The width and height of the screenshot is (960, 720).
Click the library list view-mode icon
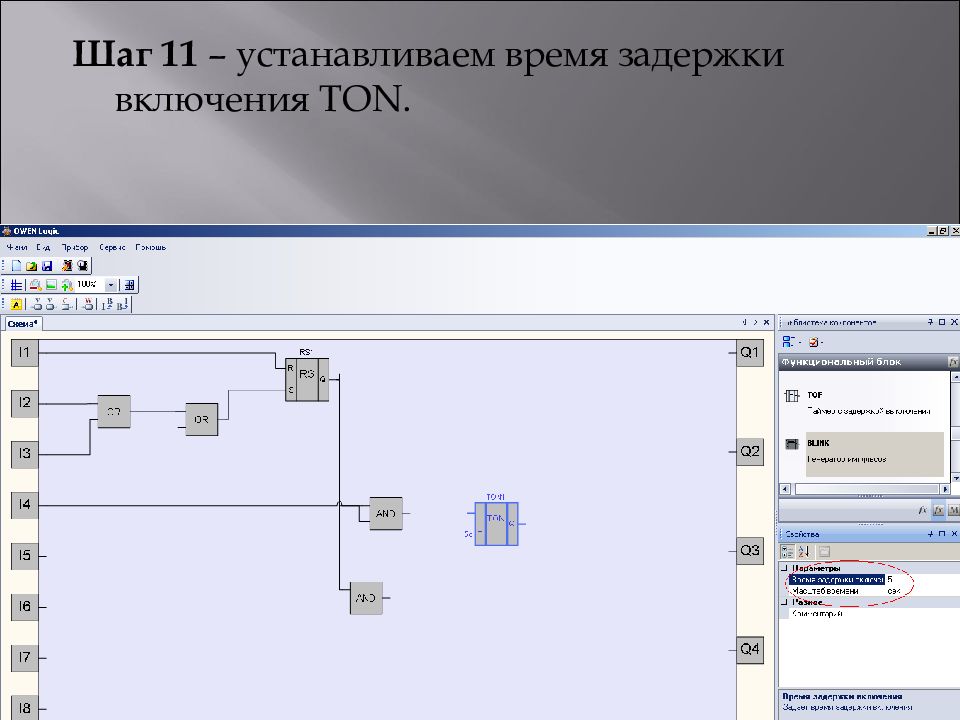pyautogui.click(x=790, y=342)
